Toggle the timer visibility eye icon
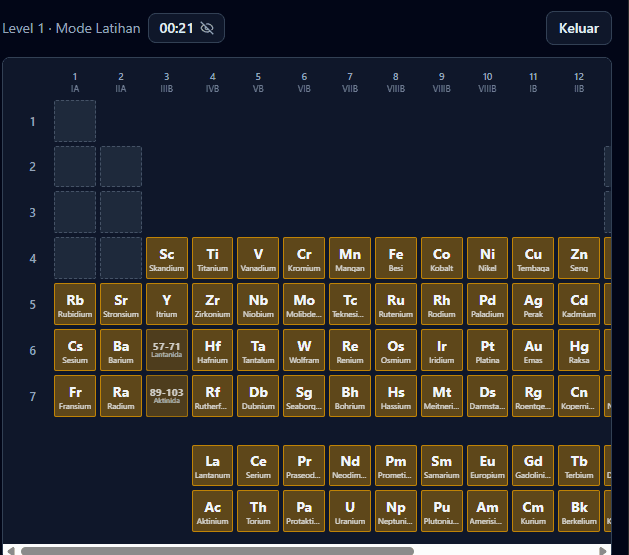 207,28
